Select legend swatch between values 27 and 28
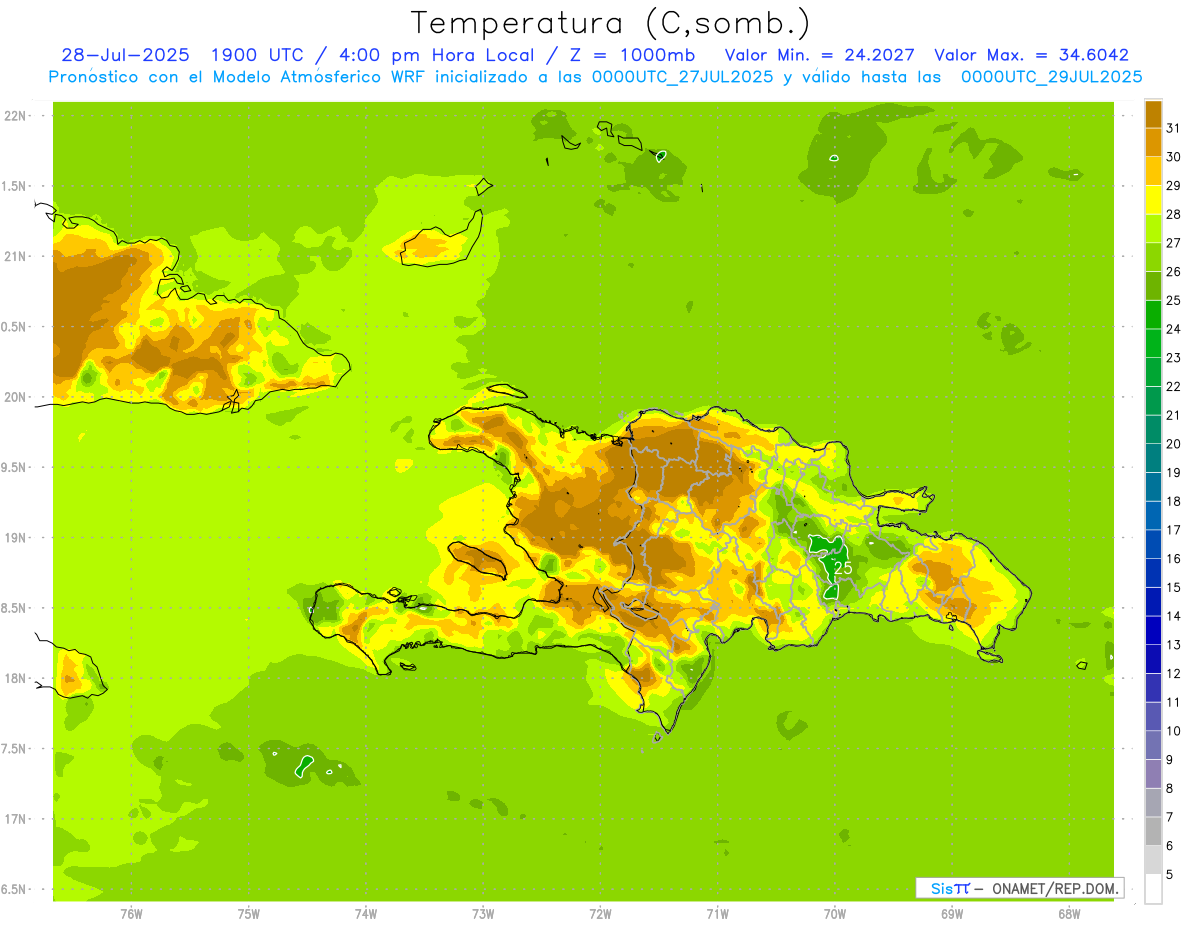Image resolution: width=1200 pixels, height=927 pixels. pyautogui.click(x=1153, y=228)
